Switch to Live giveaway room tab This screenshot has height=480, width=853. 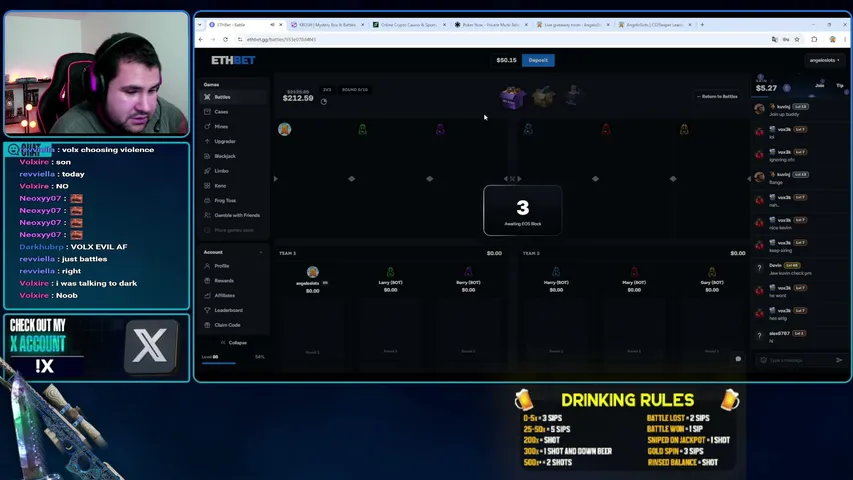pos(573,25)
